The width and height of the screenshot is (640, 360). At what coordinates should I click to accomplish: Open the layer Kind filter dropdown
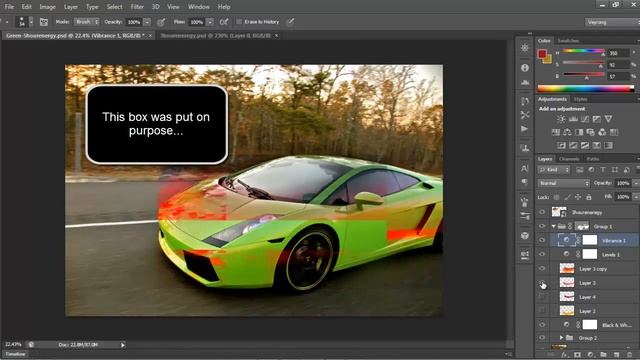(x=554, y=170)
